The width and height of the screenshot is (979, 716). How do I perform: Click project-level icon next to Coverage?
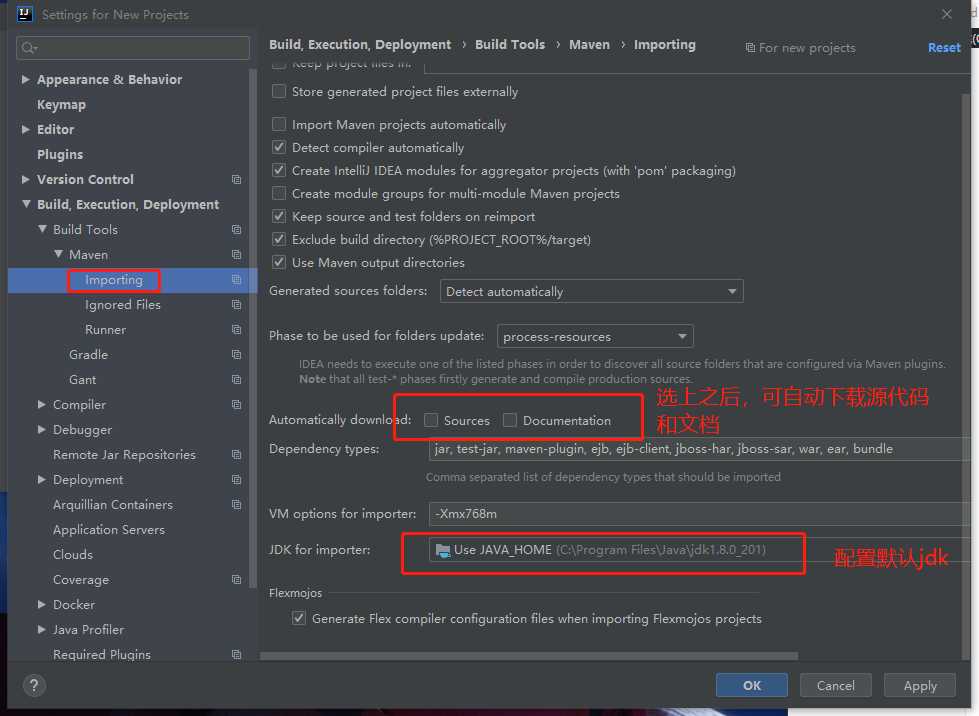(x=237, y=579)
